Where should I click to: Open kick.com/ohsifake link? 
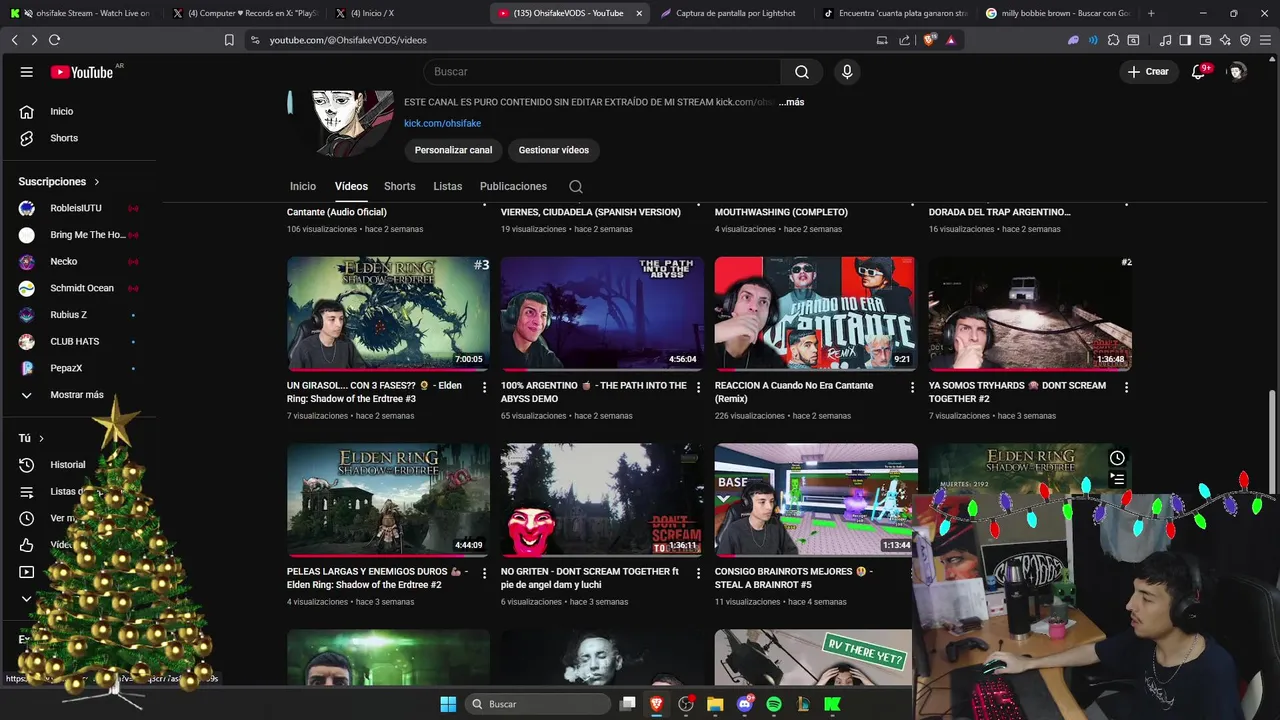click(442, 123)
